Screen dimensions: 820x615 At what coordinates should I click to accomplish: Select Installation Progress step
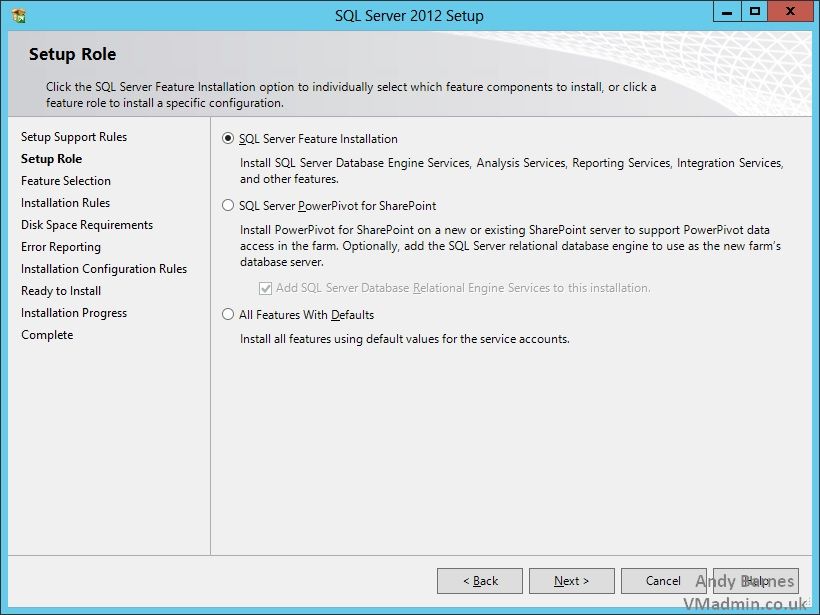point(74,313)
